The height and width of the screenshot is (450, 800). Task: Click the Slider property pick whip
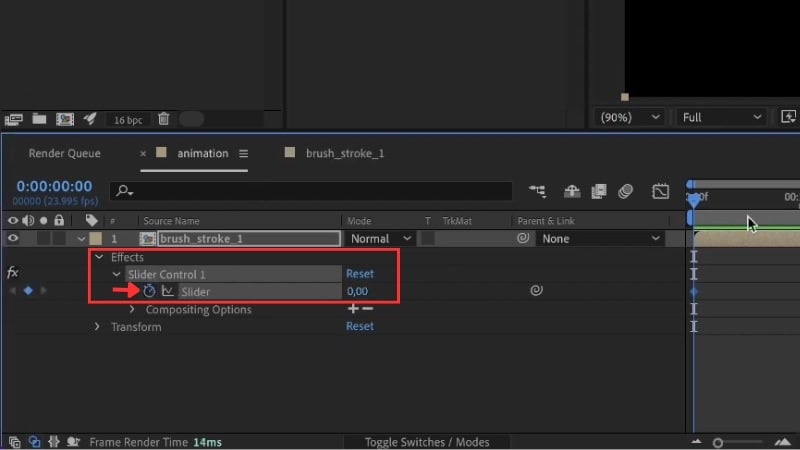[536, 290]
